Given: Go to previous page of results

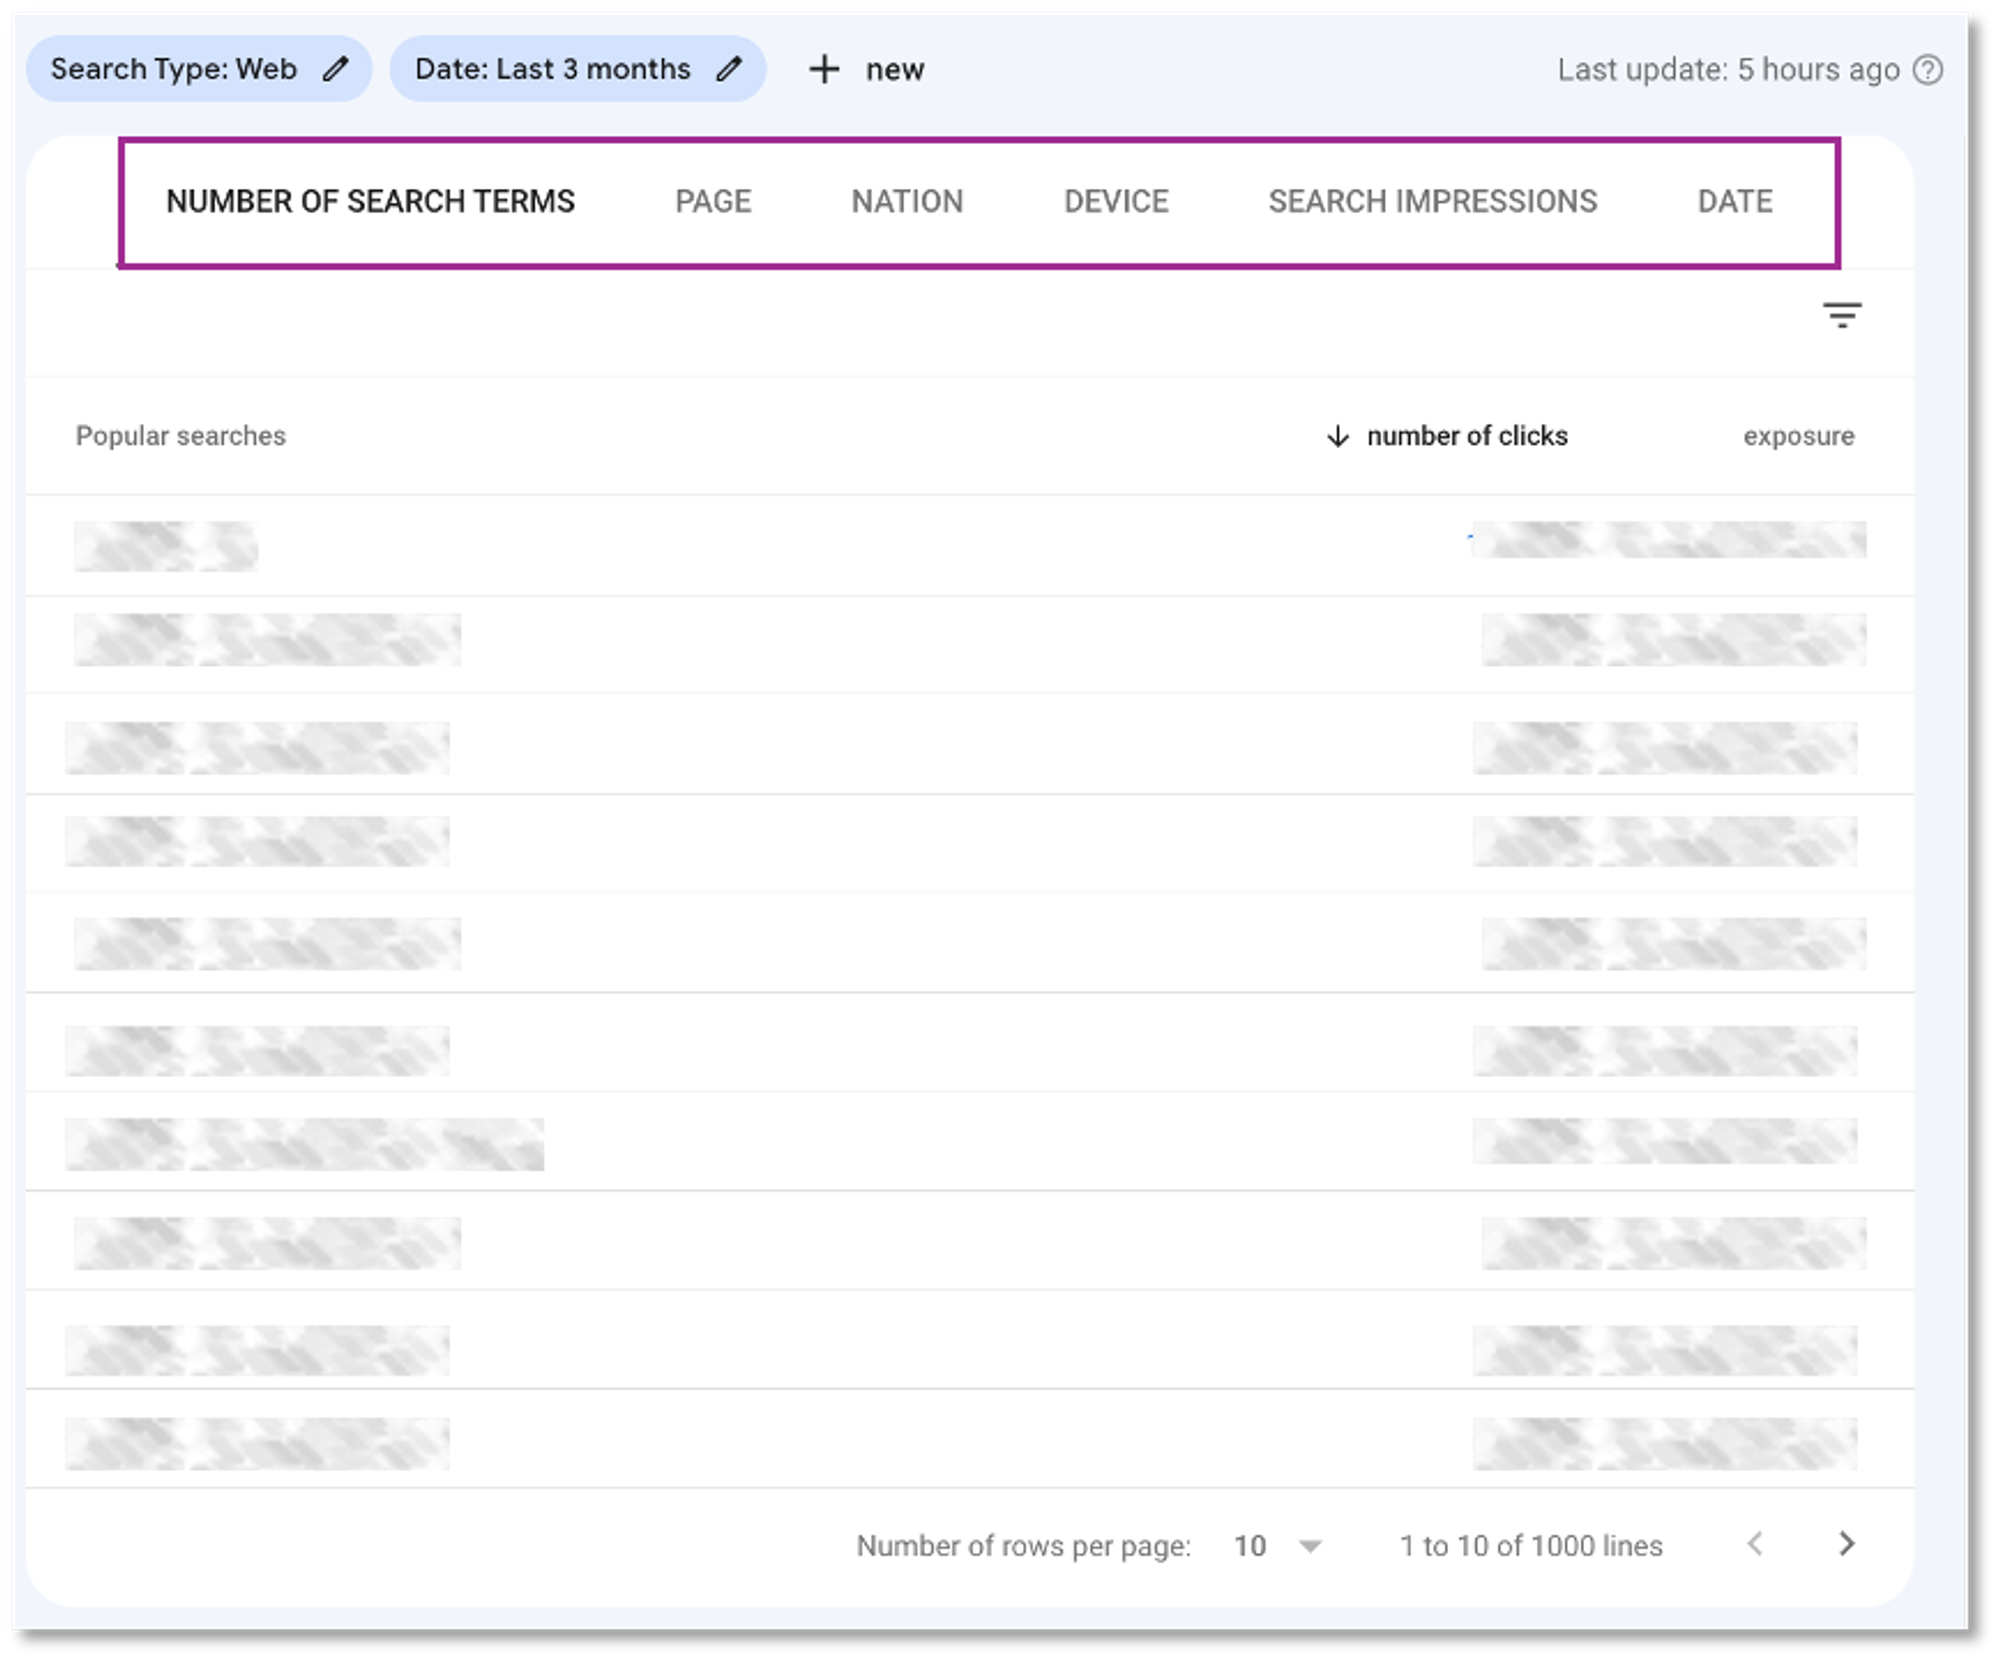Looking at the screenshot, I should (x=1755, y=1544).
